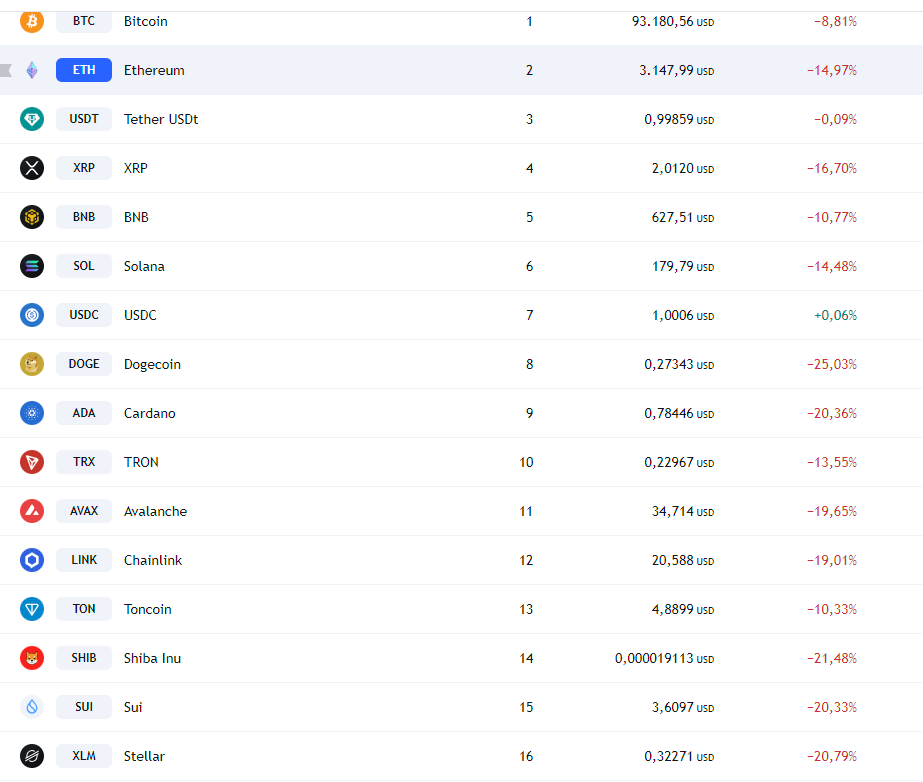
Task: Open the AVAX ticker badge
Action: tap(84, 511)
